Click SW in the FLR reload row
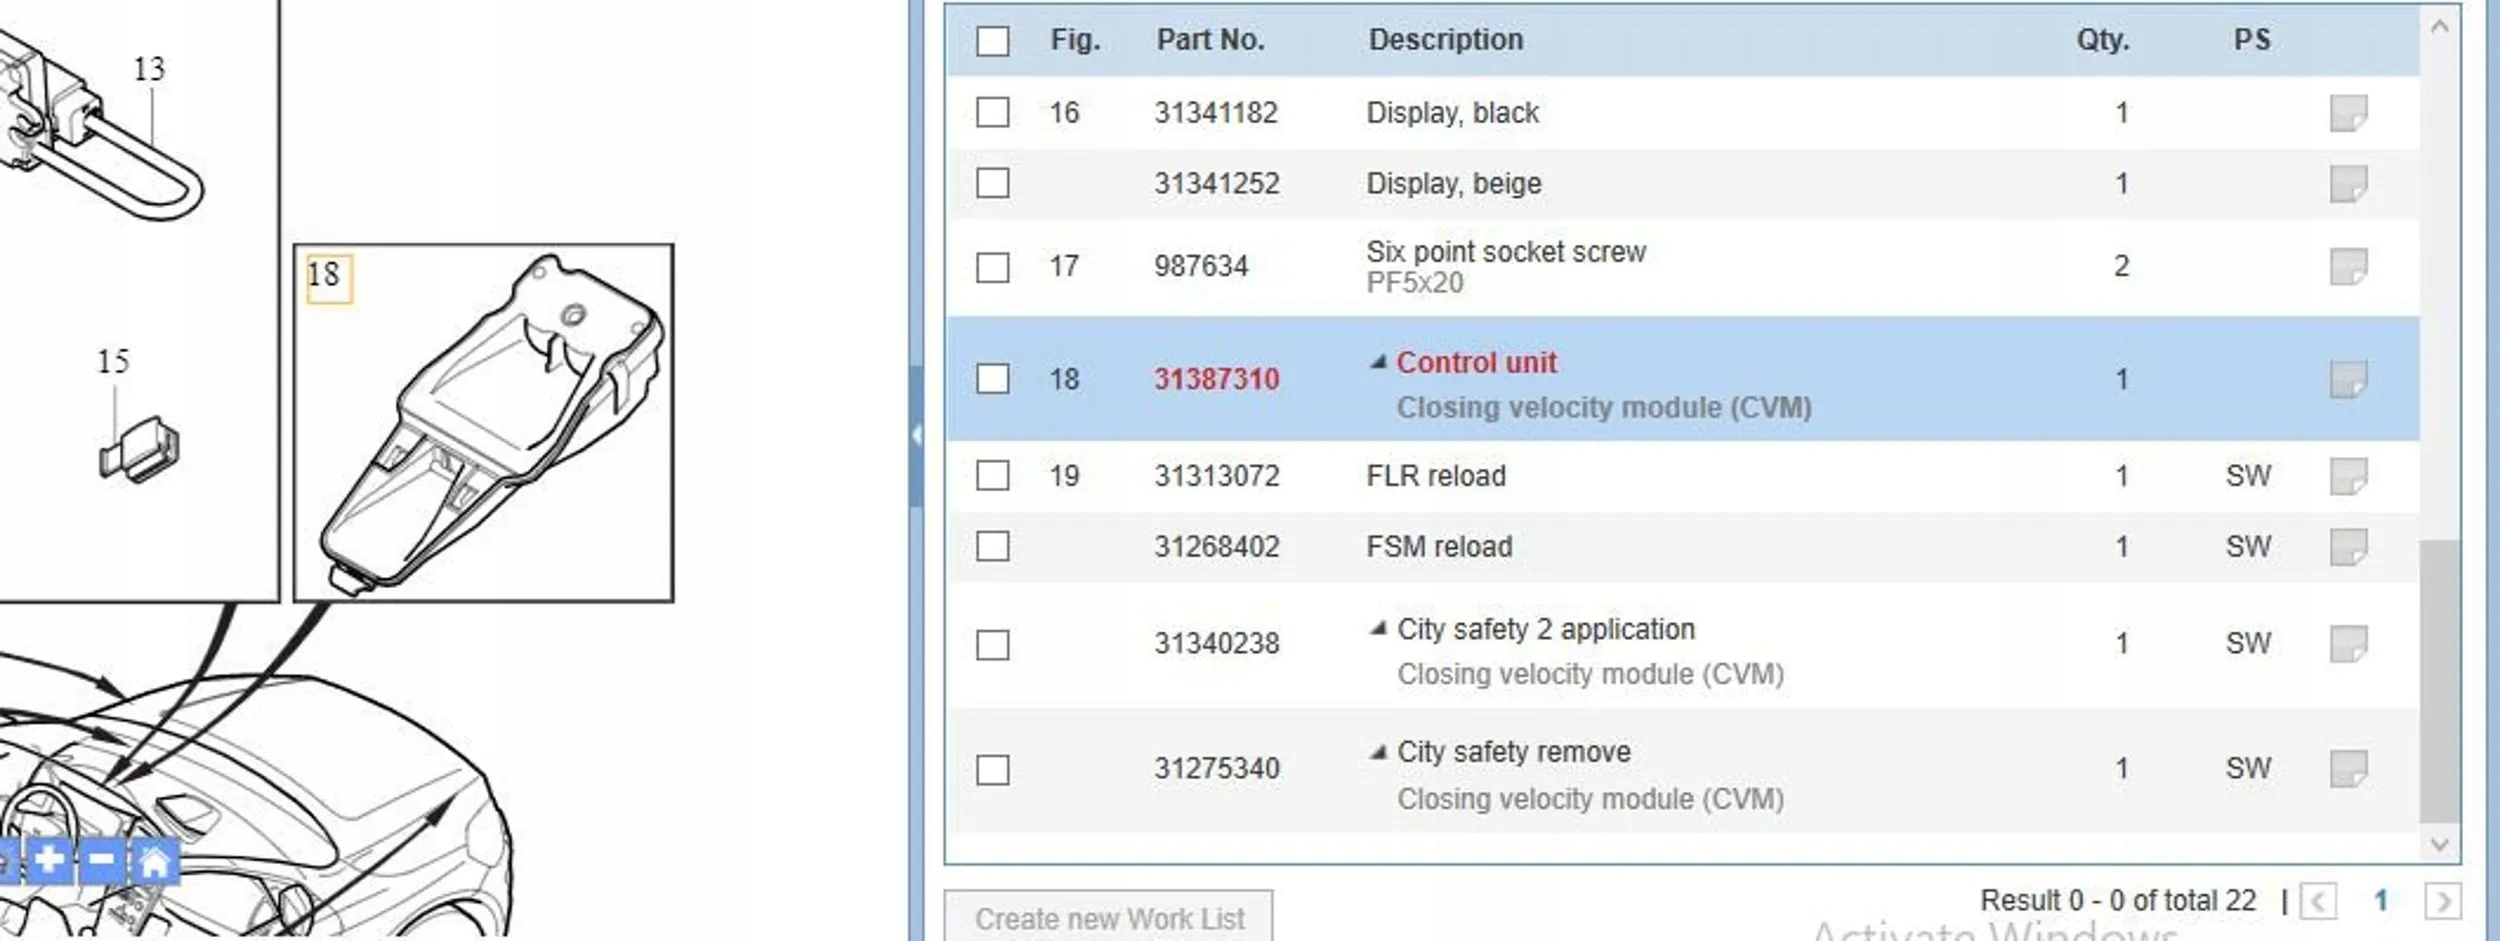Viewport: 2500px width, 941px height. point(2248,476)
